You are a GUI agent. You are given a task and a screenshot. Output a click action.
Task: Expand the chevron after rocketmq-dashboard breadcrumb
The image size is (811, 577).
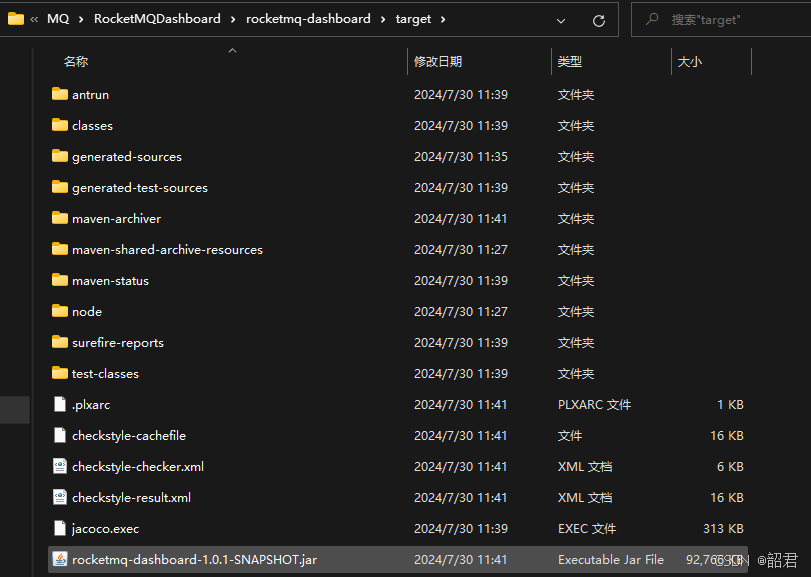coord(383,19)
